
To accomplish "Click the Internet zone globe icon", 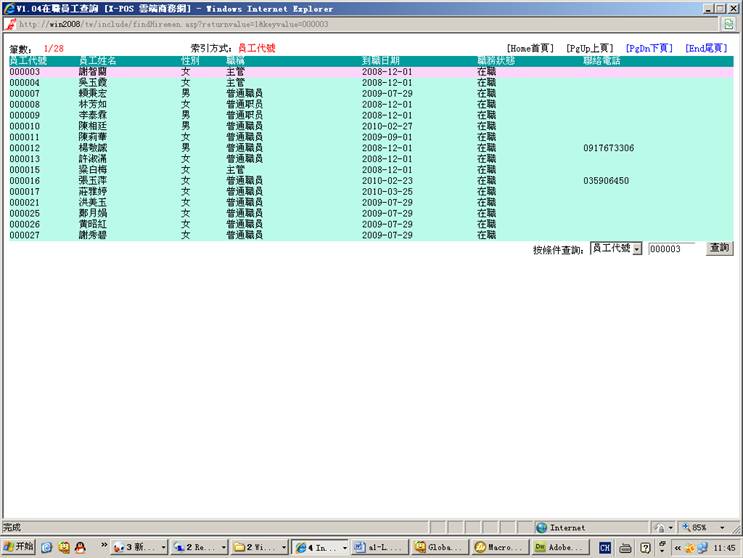I will [541, 527].
